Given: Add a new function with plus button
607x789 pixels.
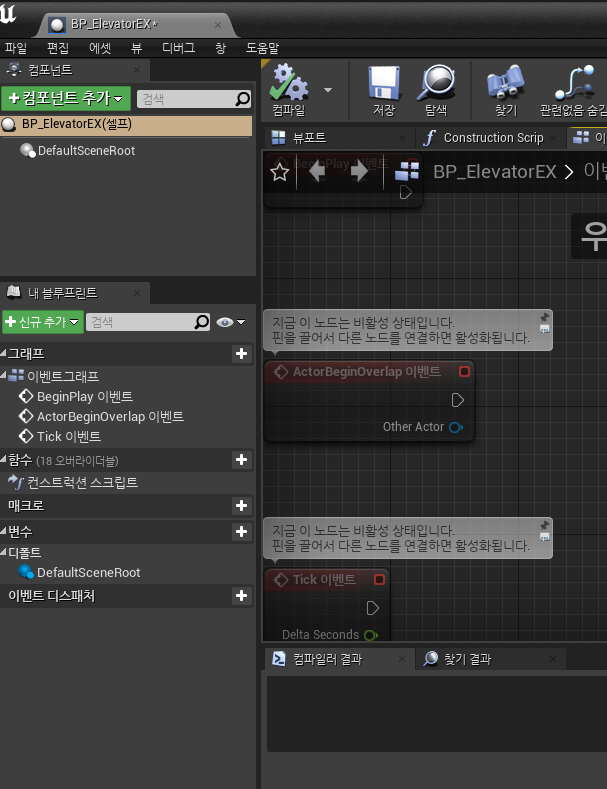Looking at the screenshot, I should [242, 459].
